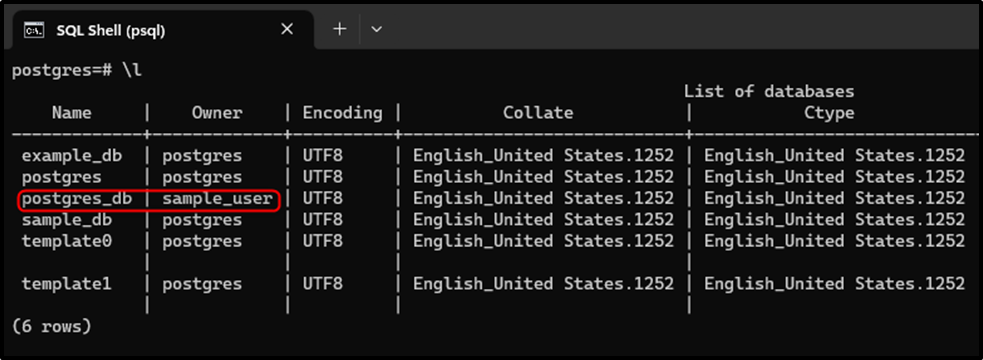983x360 pixels.
Task: Click the sample_user owner value
Action: tap(218, 199)
